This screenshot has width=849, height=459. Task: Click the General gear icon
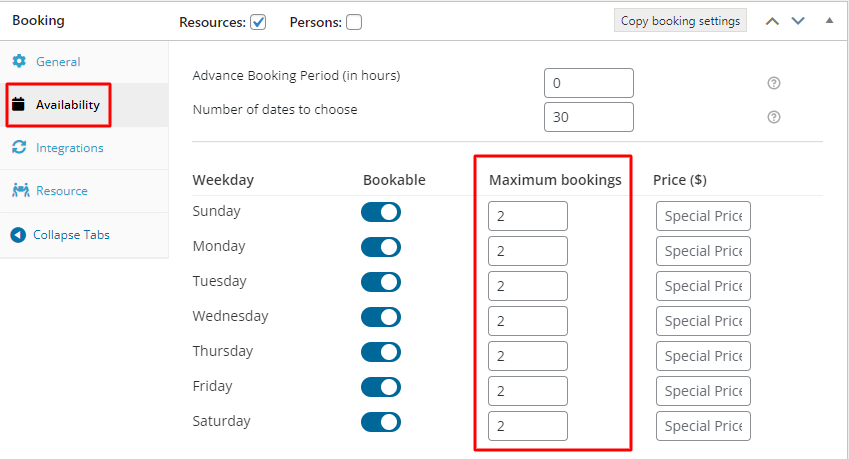(19, 61)
